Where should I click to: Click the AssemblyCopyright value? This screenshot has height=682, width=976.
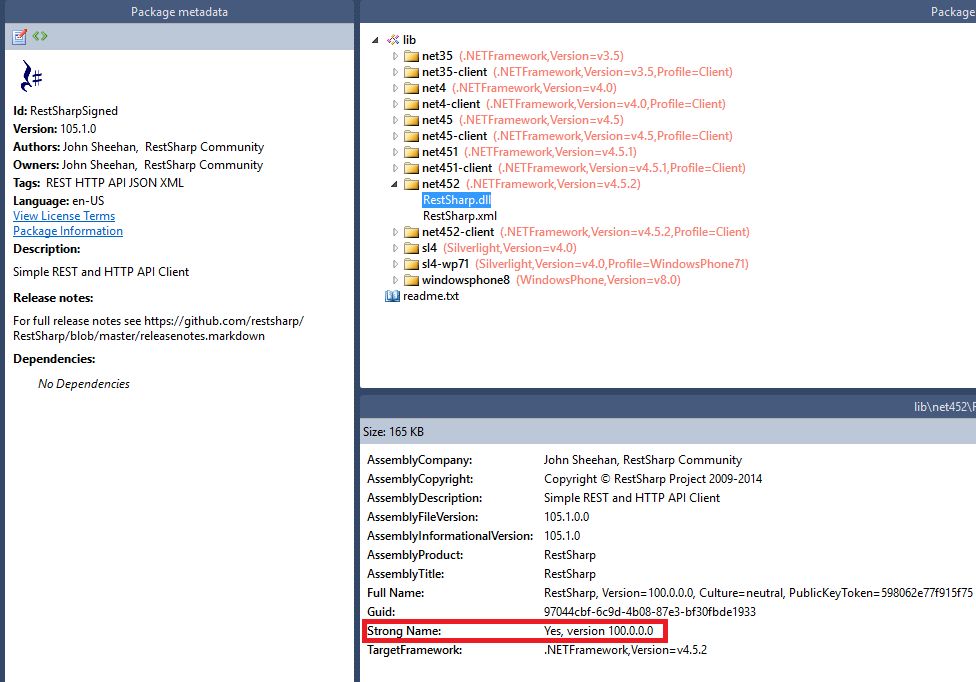(x=653, y=479)
